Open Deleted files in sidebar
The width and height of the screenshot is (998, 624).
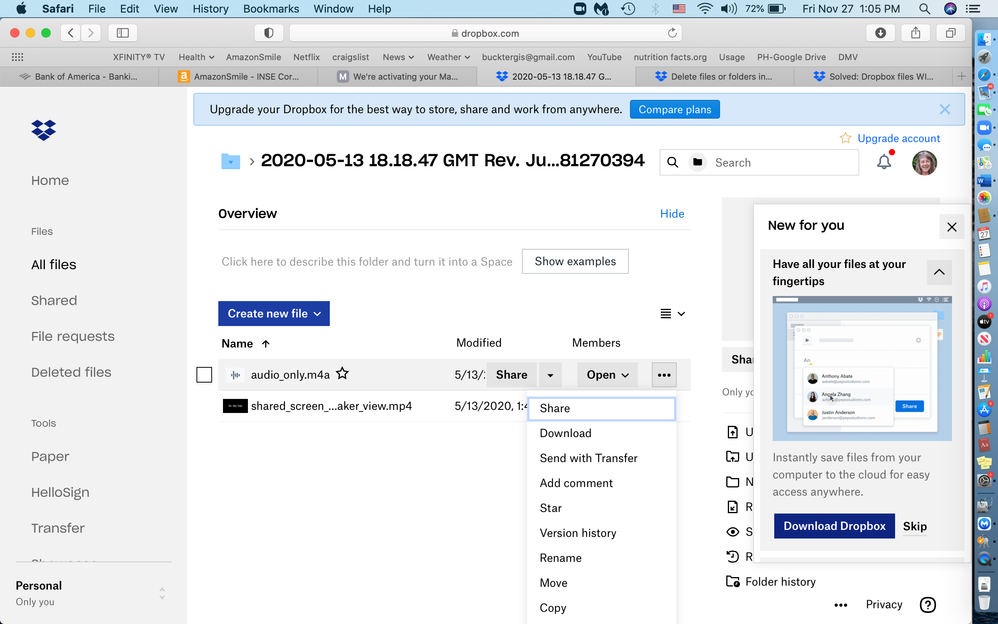[71, 372]
